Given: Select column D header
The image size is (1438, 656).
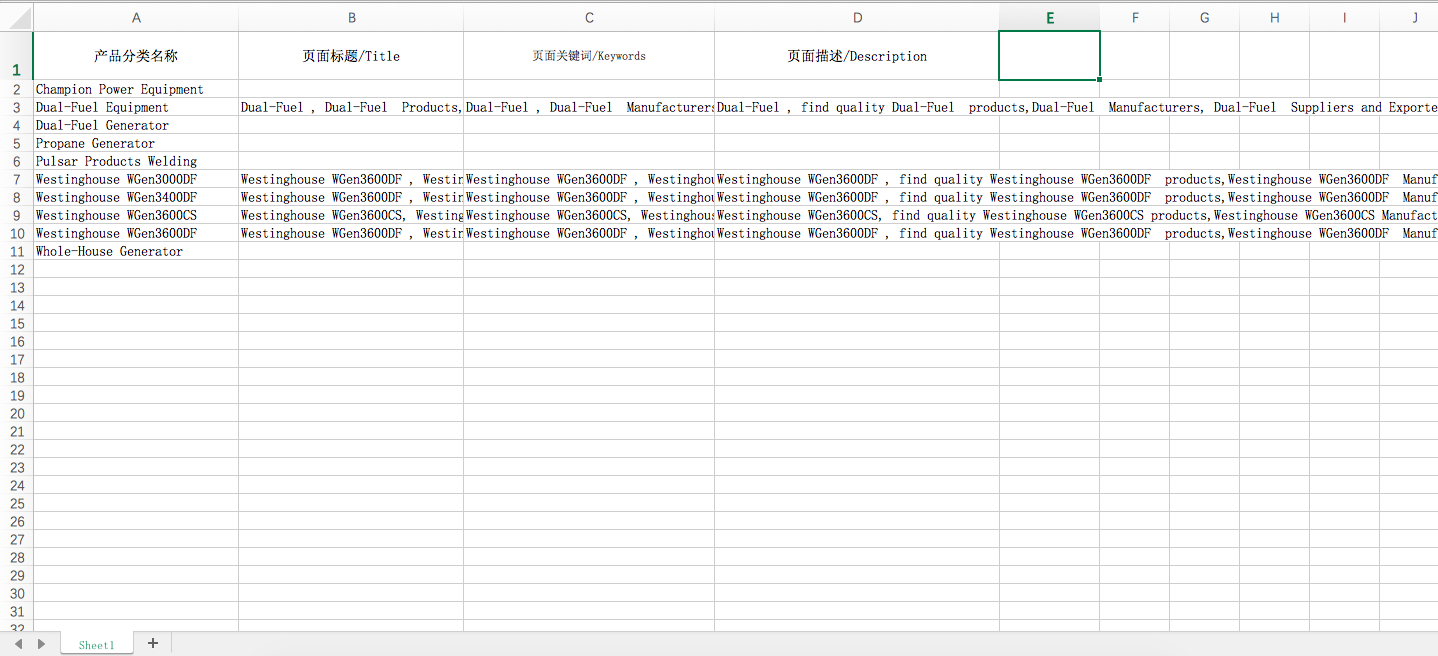Looking at the screenshot, I should click(x=857, y=18).
